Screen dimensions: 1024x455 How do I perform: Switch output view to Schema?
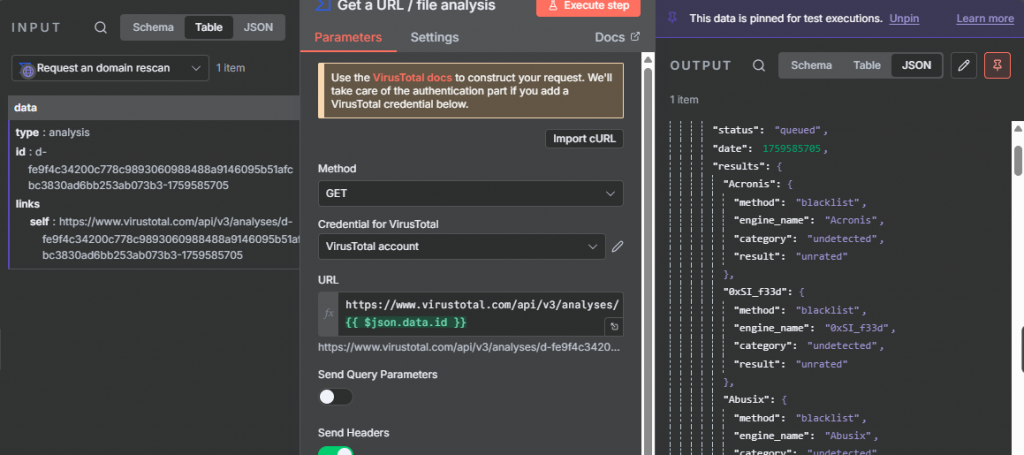(811, 65)
